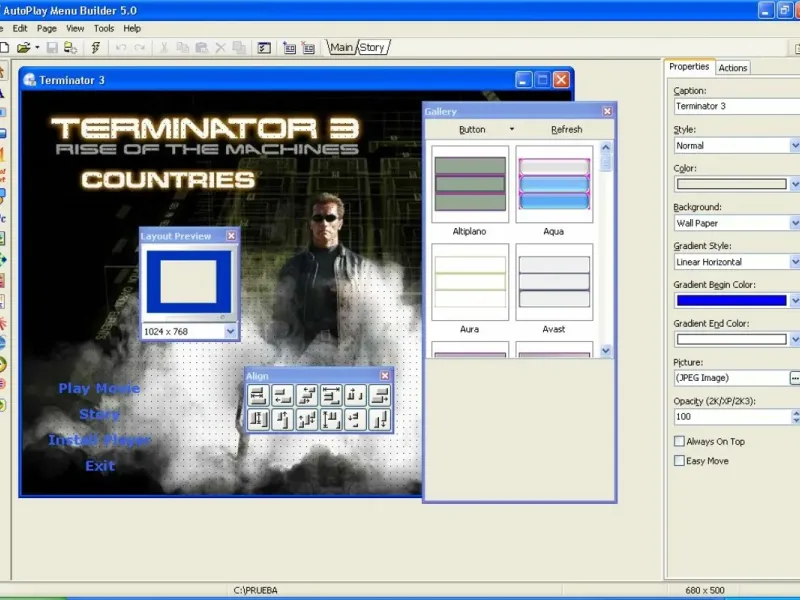Viewport: 800px width, 600px height.
Task: Click the Story link on the menu canvas
Action: pyautogui.click(x=99, y=414)
